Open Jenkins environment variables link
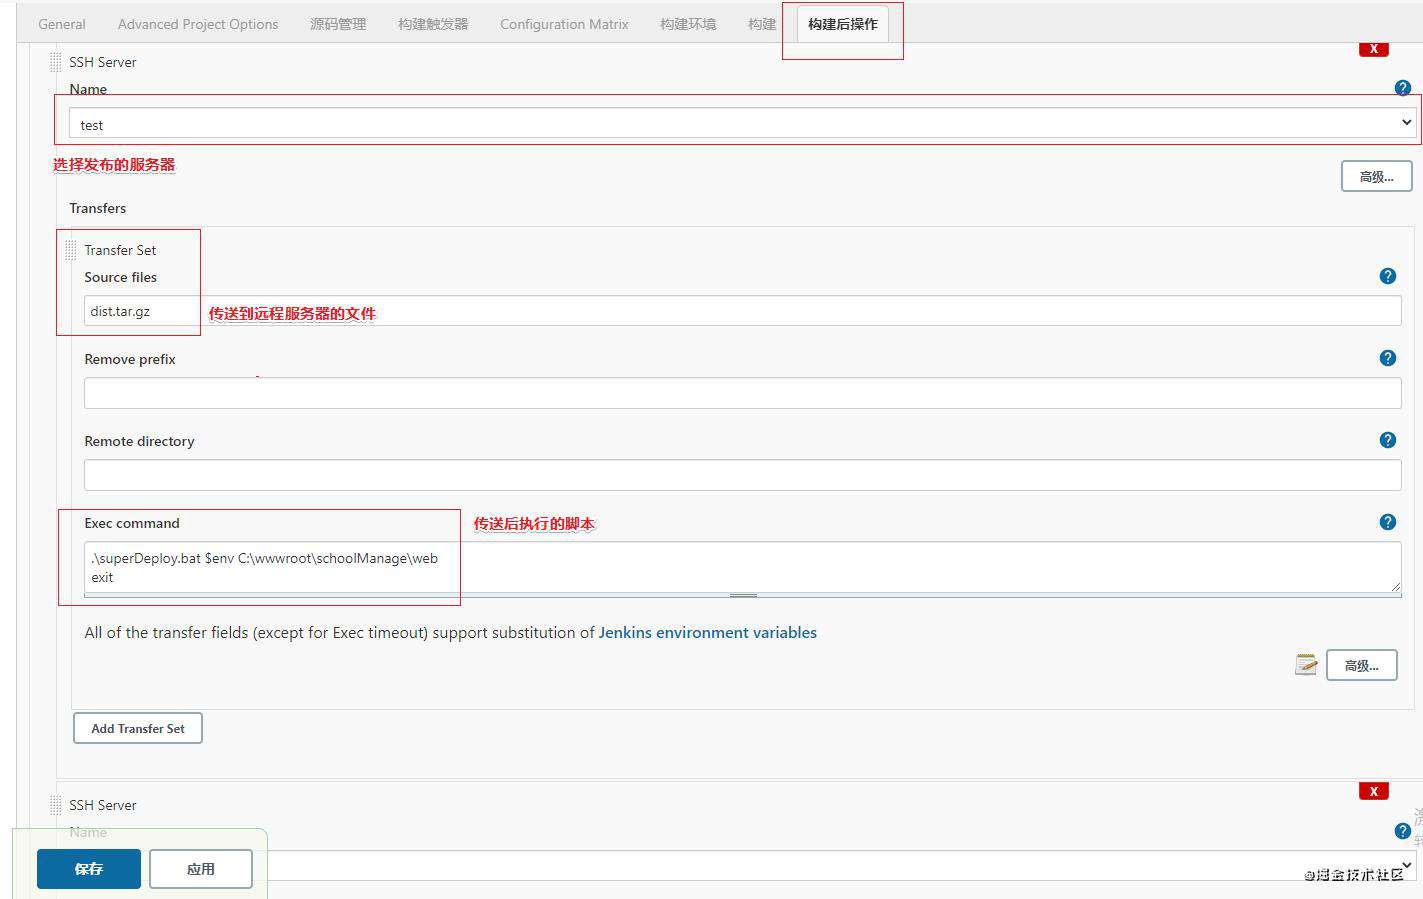This screenshot has width=1423, height=899. [x=708, y=632]
